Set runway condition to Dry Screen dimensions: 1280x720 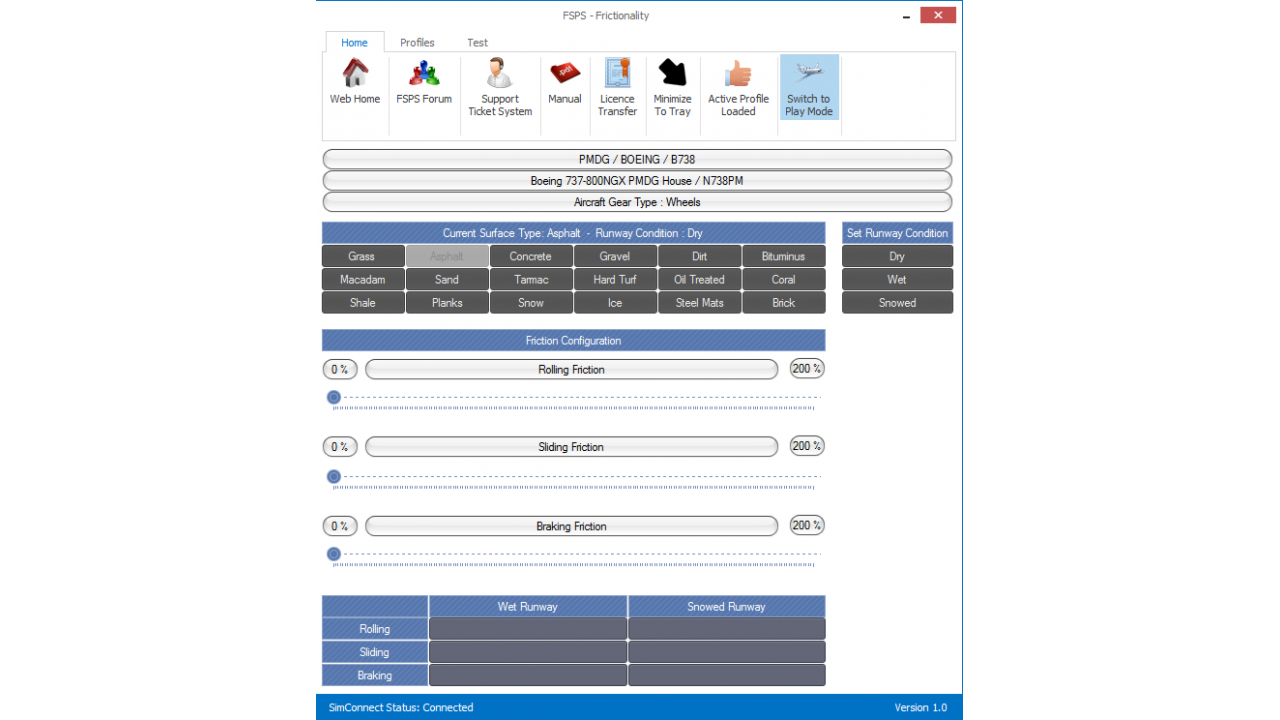pos(897,256)
